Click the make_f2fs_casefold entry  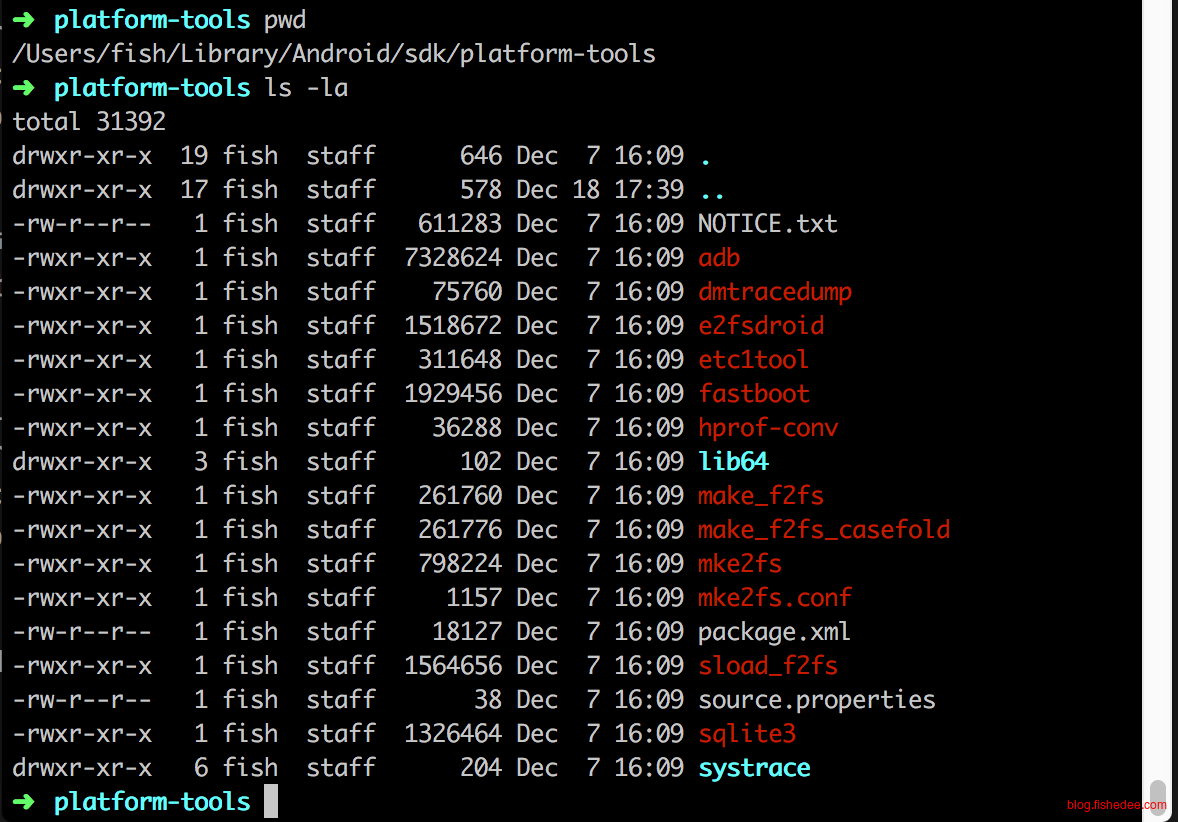pos(824,530)
